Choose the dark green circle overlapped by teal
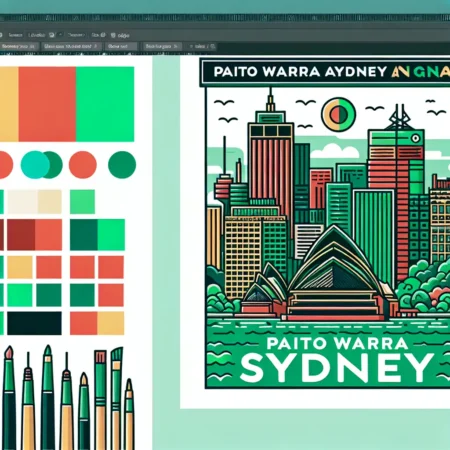Image resolution: width=450 pixels, height=450 pixels. (x=55, y=165)
